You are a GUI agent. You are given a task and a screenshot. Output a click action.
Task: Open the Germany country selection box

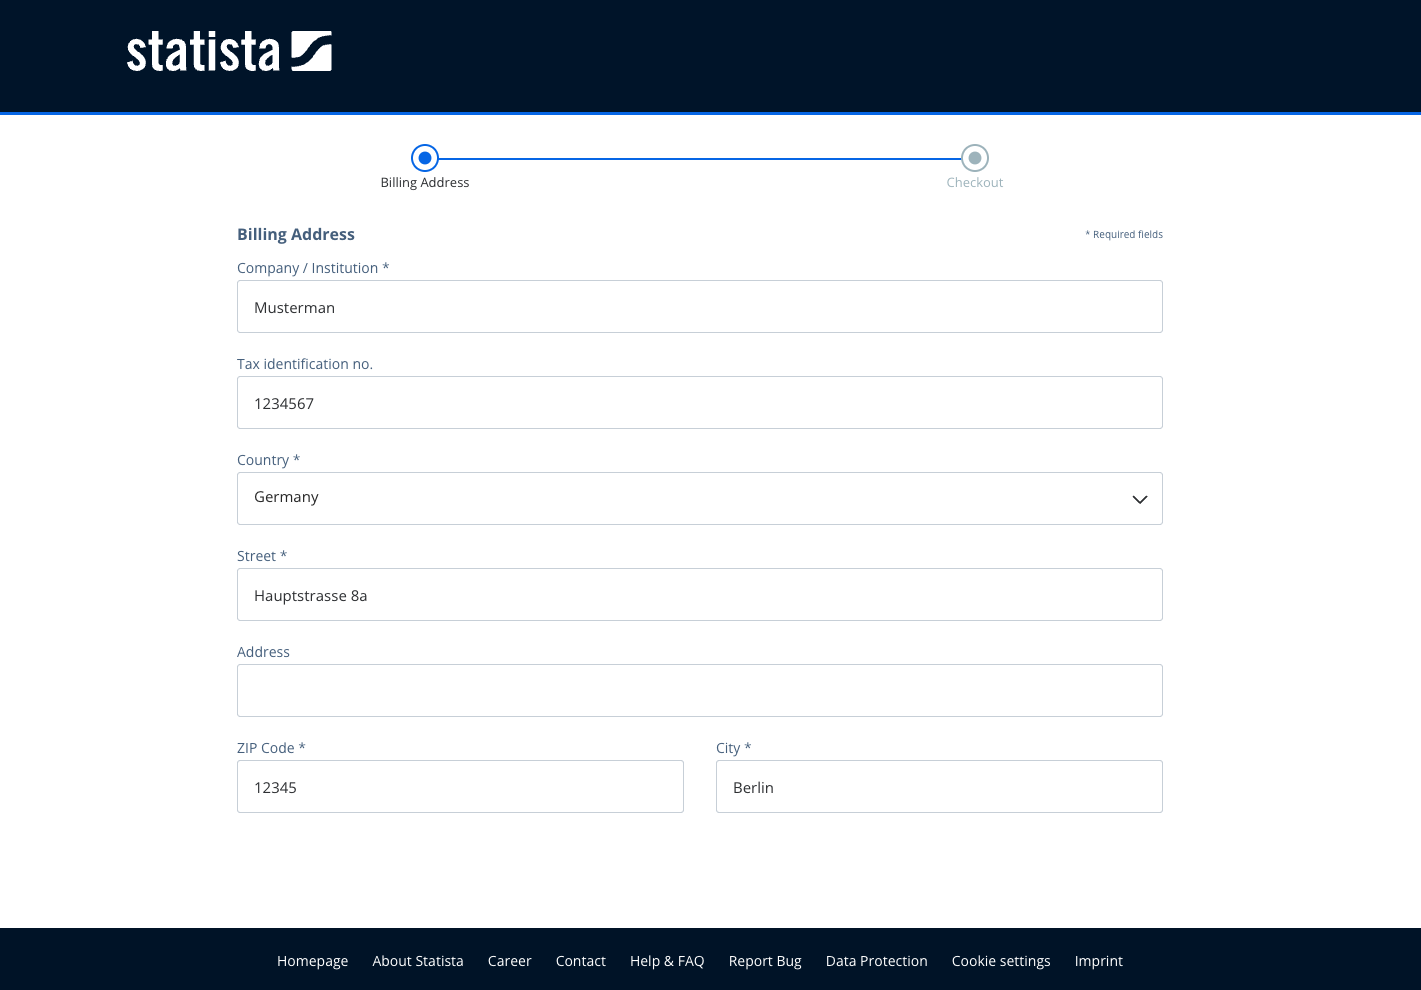click(680, 498)
